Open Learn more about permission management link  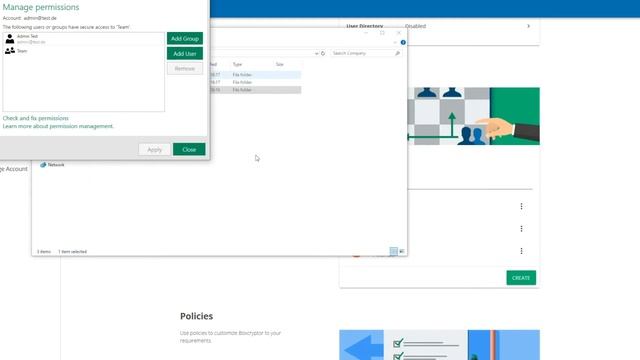coord(58,127)
